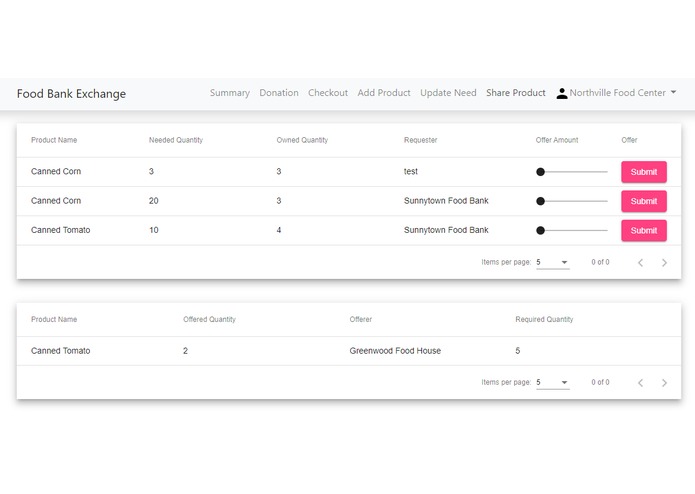Screen dimensions: 695x494
Task: Navigate to Checkout
Action: point(328,93)
